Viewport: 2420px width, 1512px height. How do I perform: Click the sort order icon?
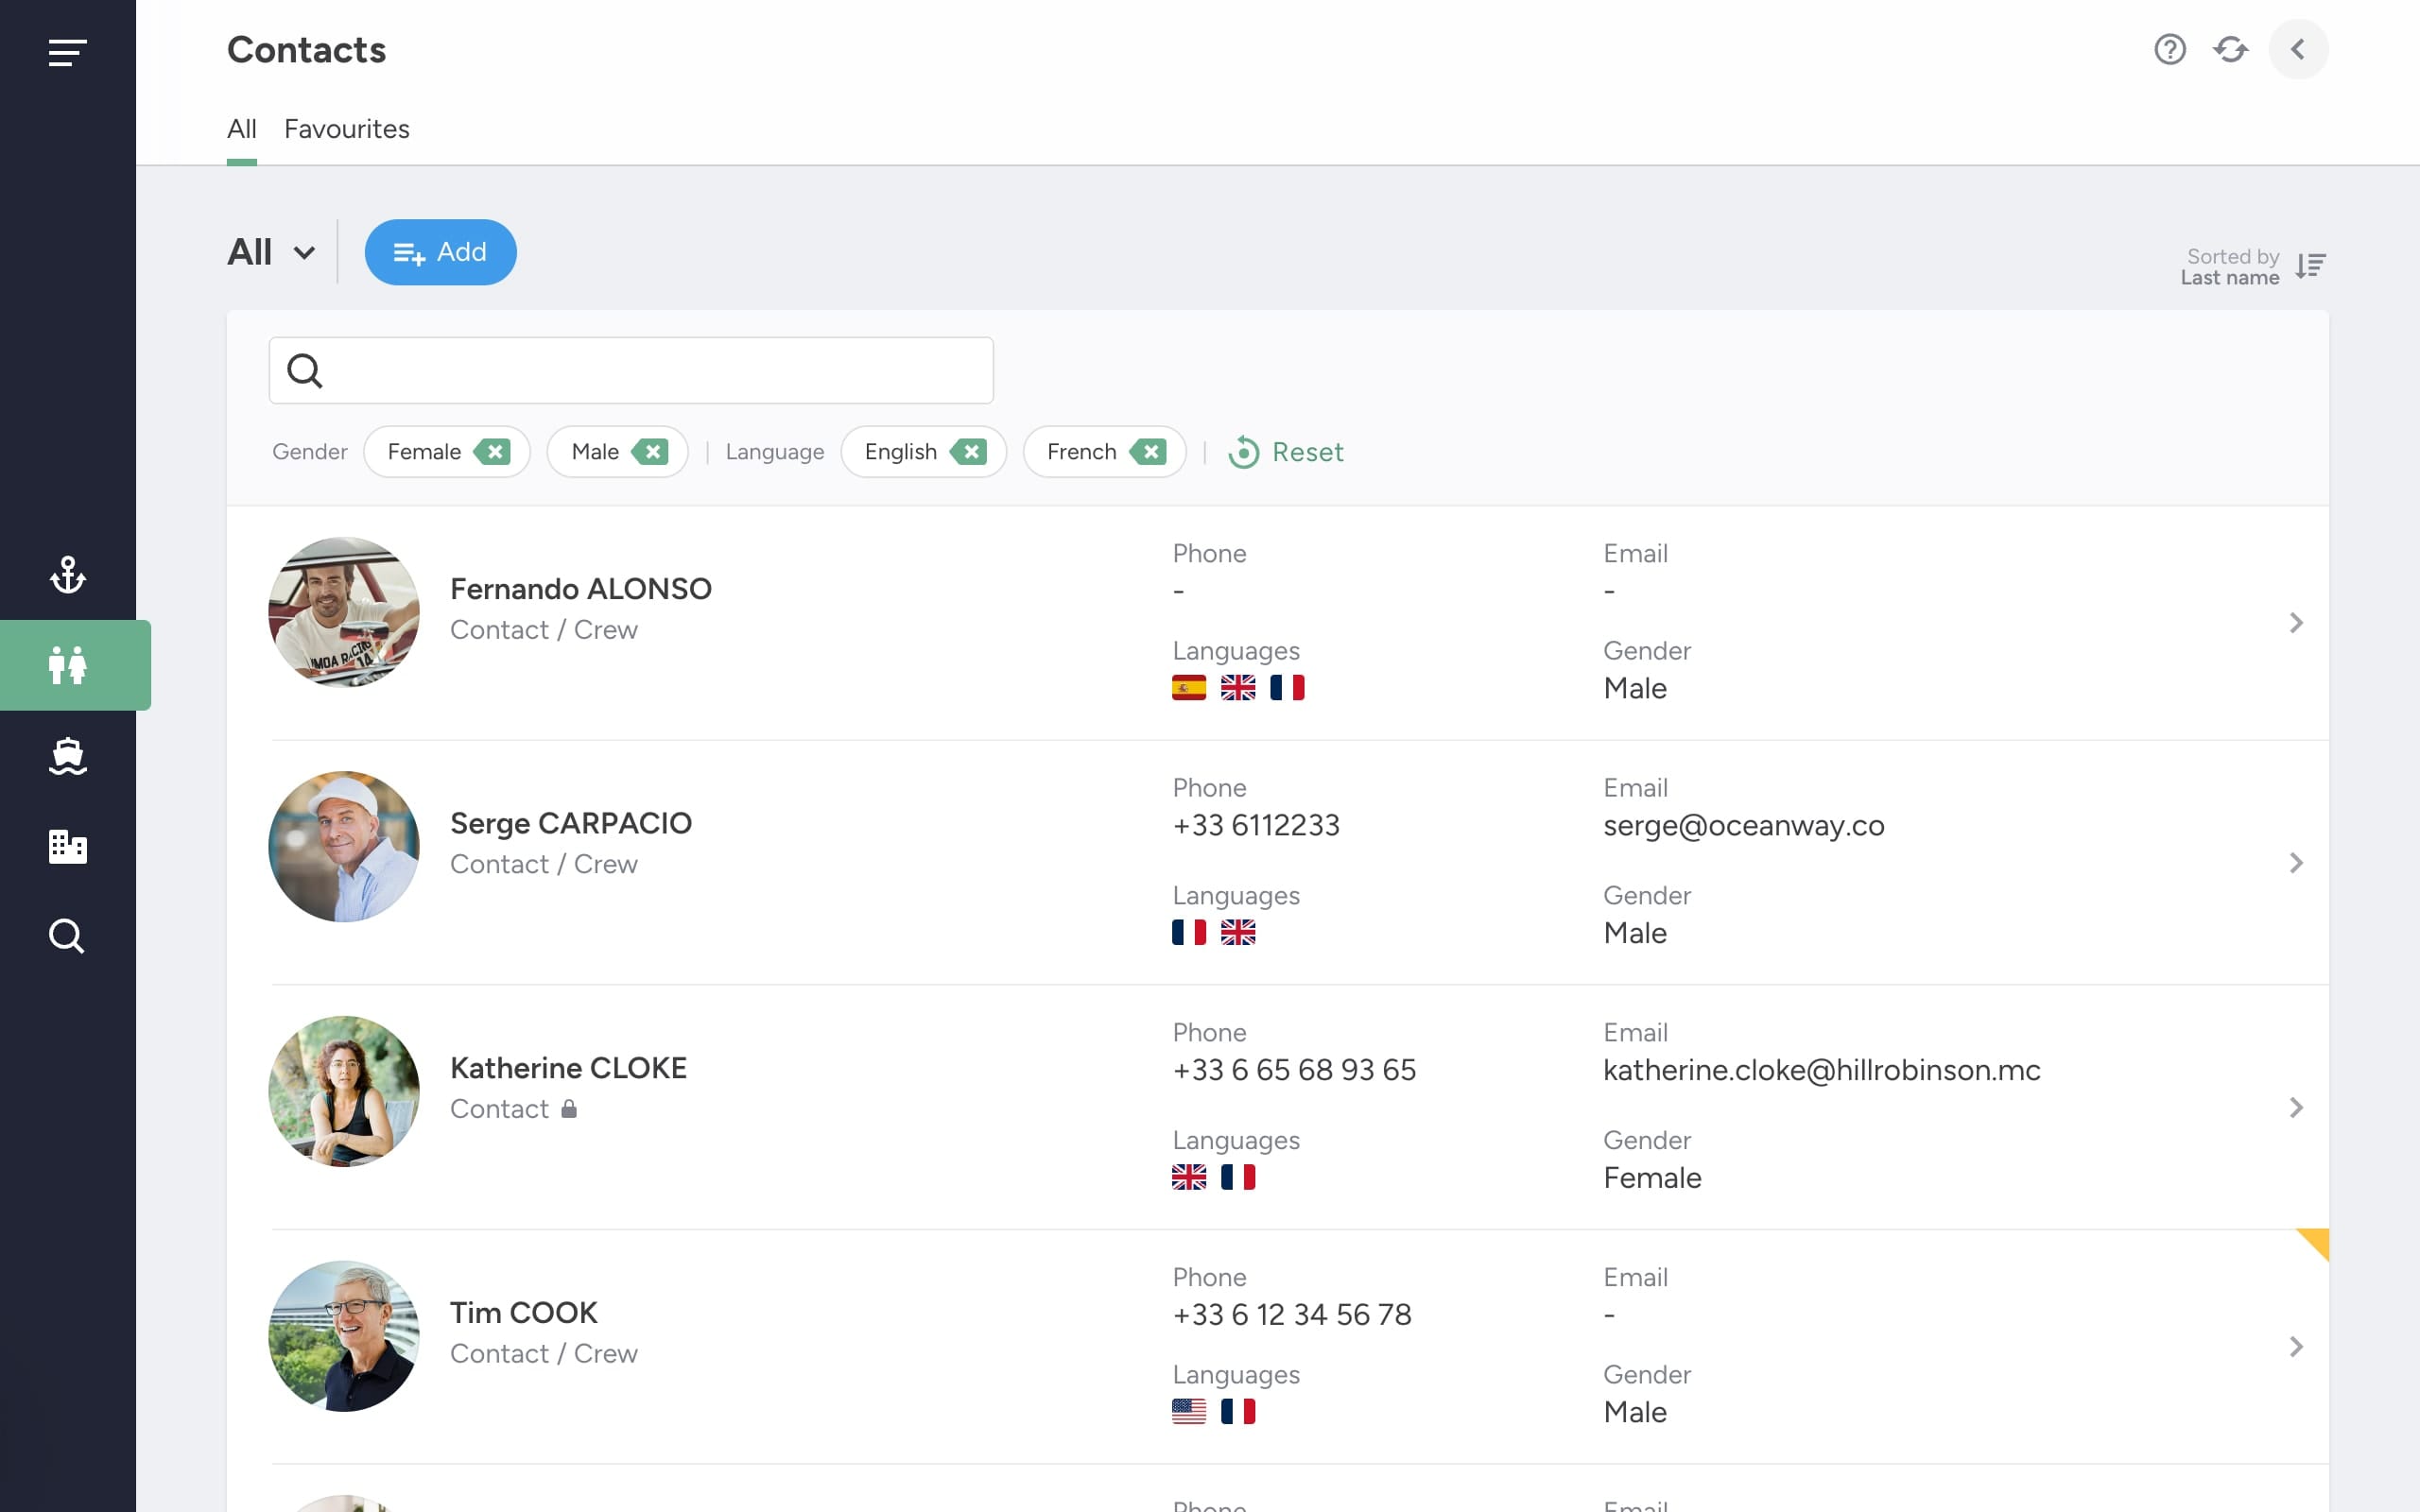(2309, 266)
